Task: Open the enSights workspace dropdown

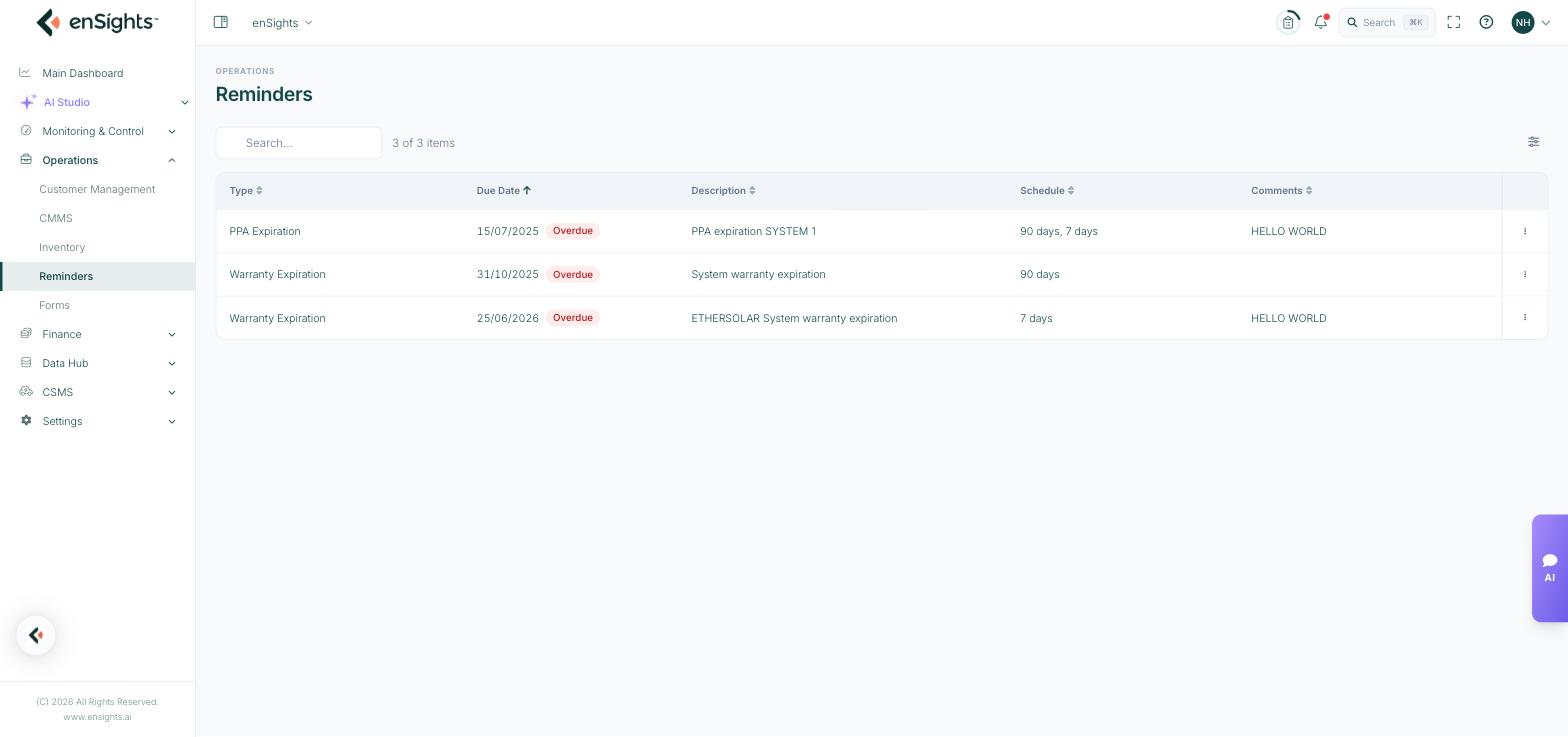Action: [282, 22]
